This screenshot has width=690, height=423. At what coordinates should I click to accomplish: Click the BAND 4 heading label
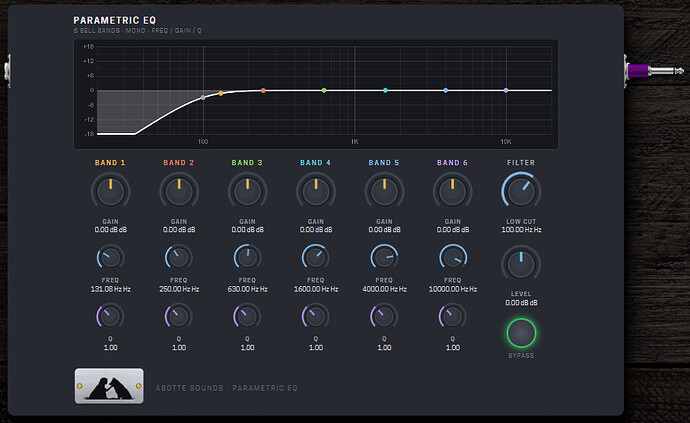[x=316, y=163]
